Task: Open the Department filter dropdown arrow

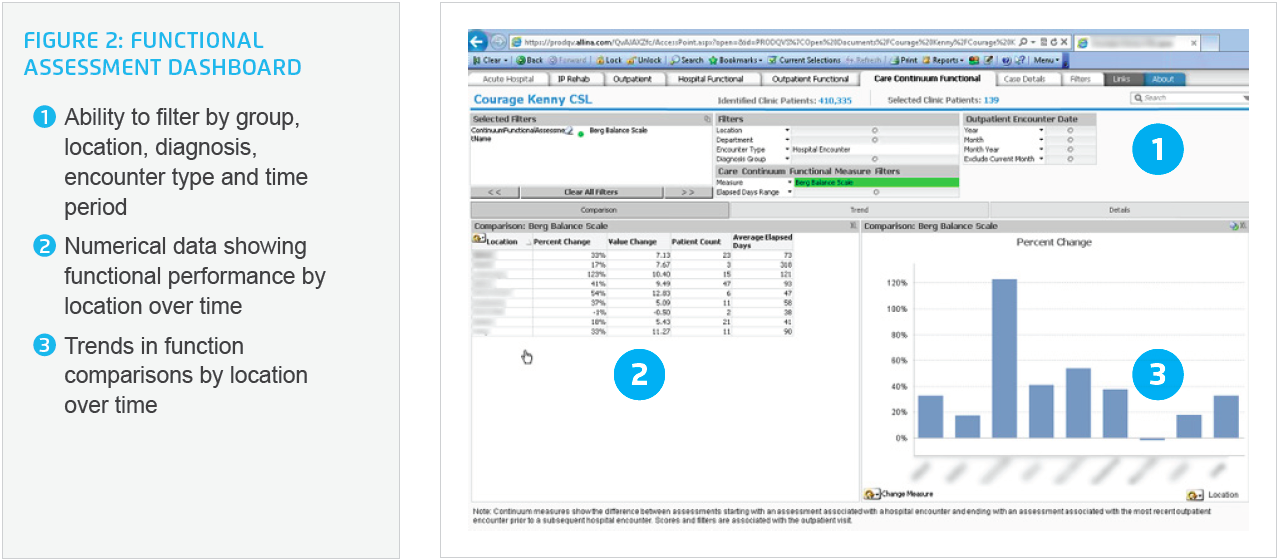Action: (x=787, y=140)
